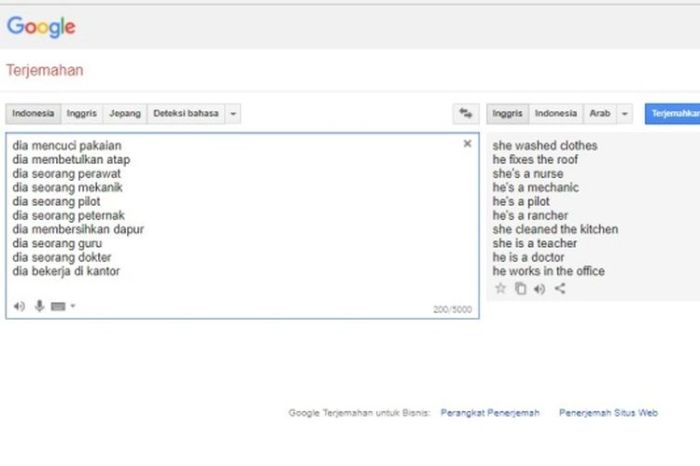The image size is (700, 466).
Task: Open Penerjemah Situs Web link
Action: 608,413
